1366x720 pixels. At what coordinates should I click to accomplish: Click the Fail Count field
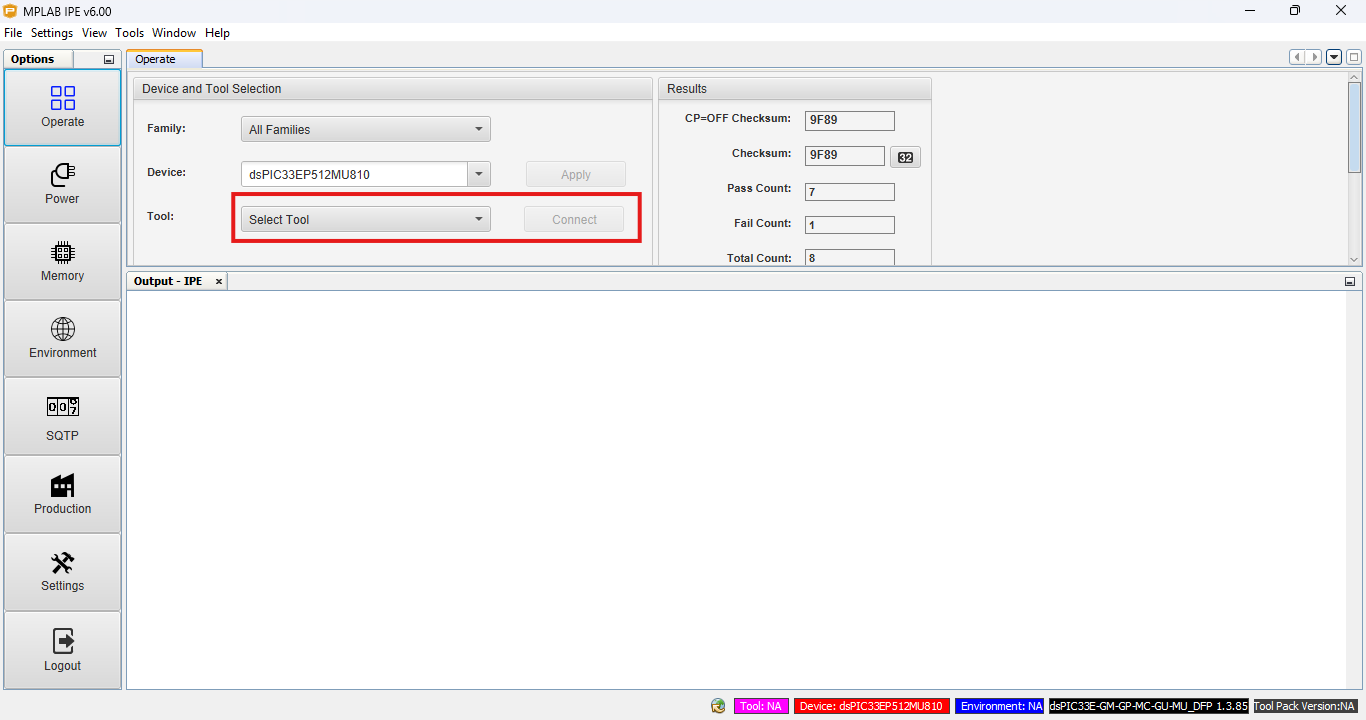(x=850, y=225)
